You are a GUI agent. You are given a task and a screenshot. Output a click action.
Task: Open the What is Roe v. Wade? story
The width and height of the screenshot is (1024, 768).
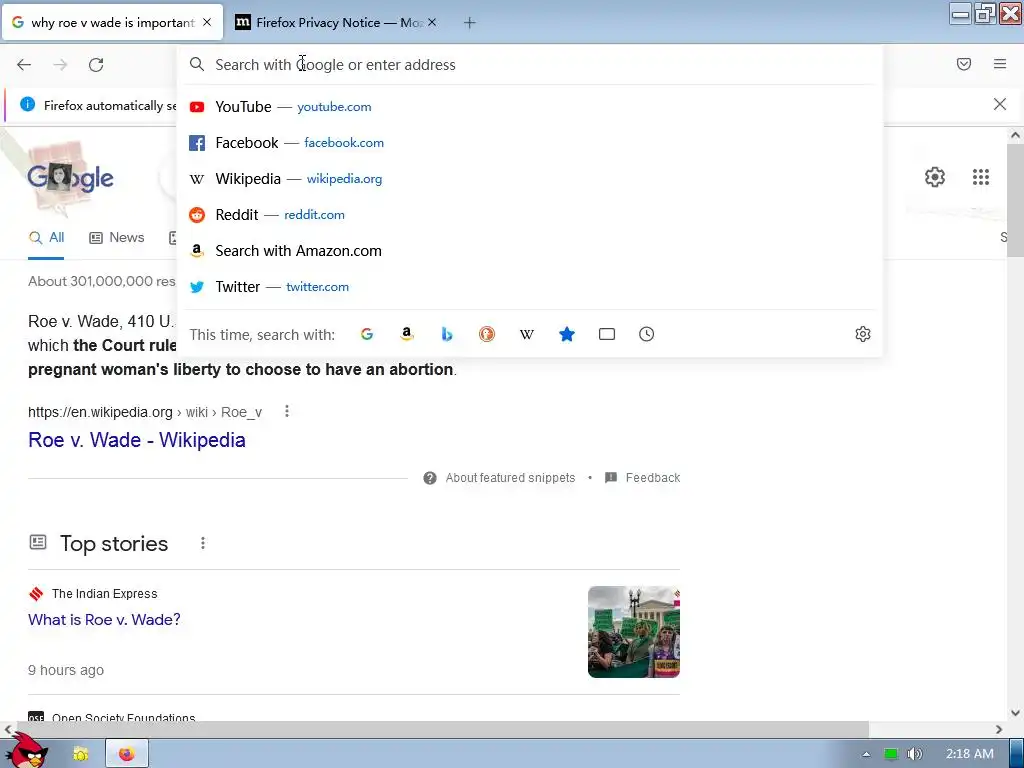pos(104,620)
